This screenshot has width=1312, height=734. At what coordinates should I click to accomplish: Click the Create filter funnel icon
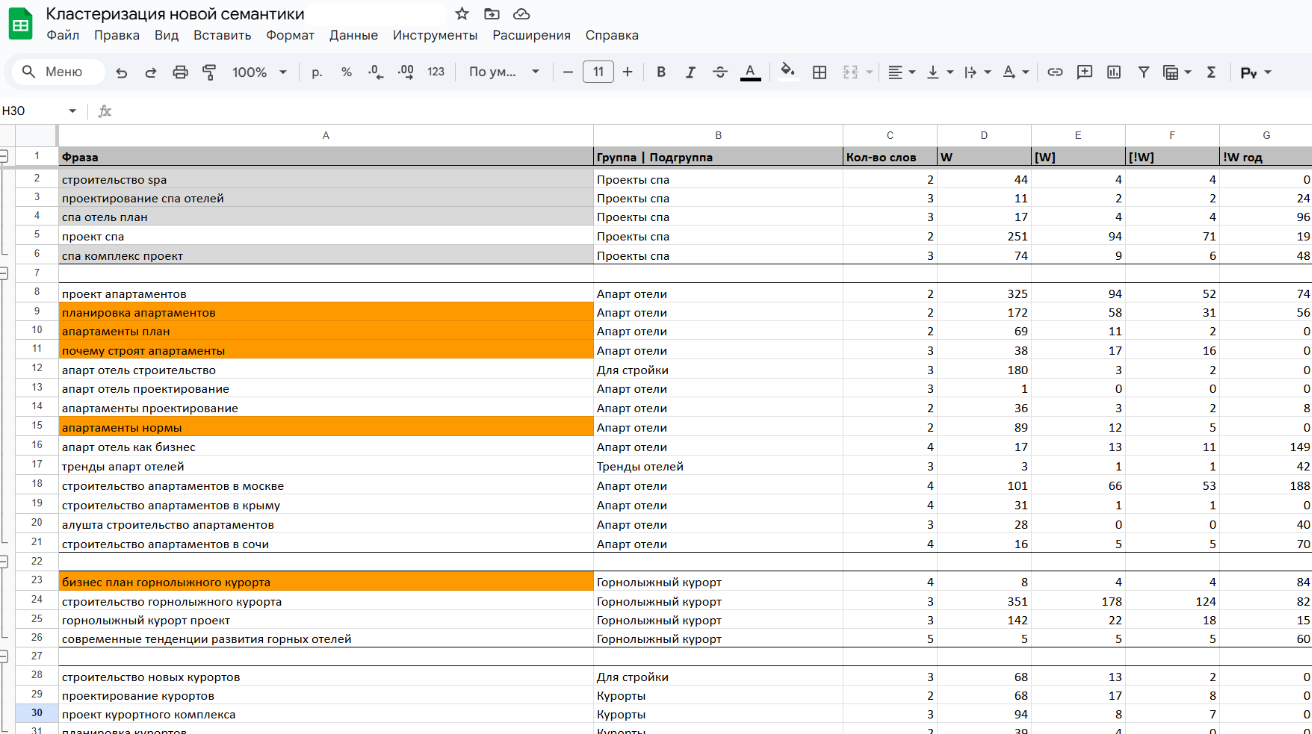point(1143,72)
